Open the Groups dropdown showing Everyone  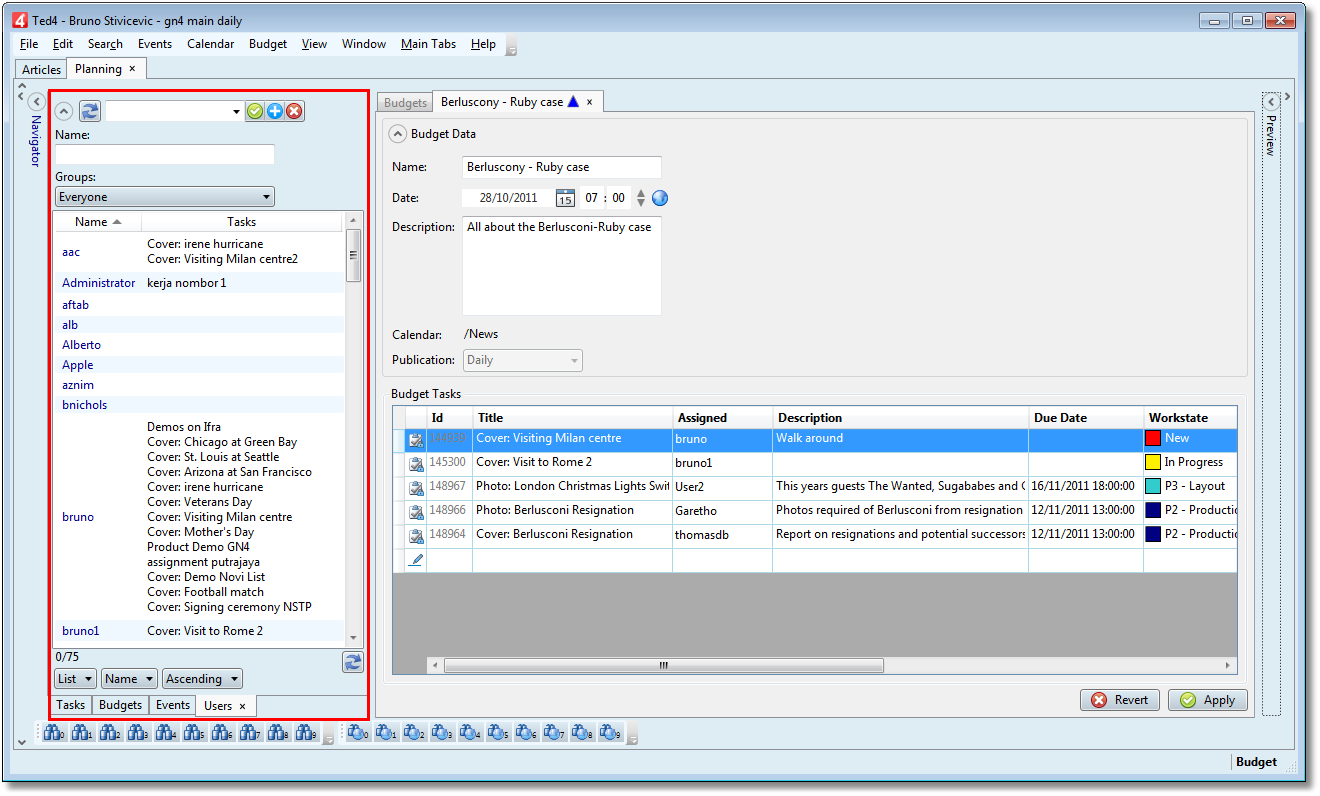click(165, 197)
